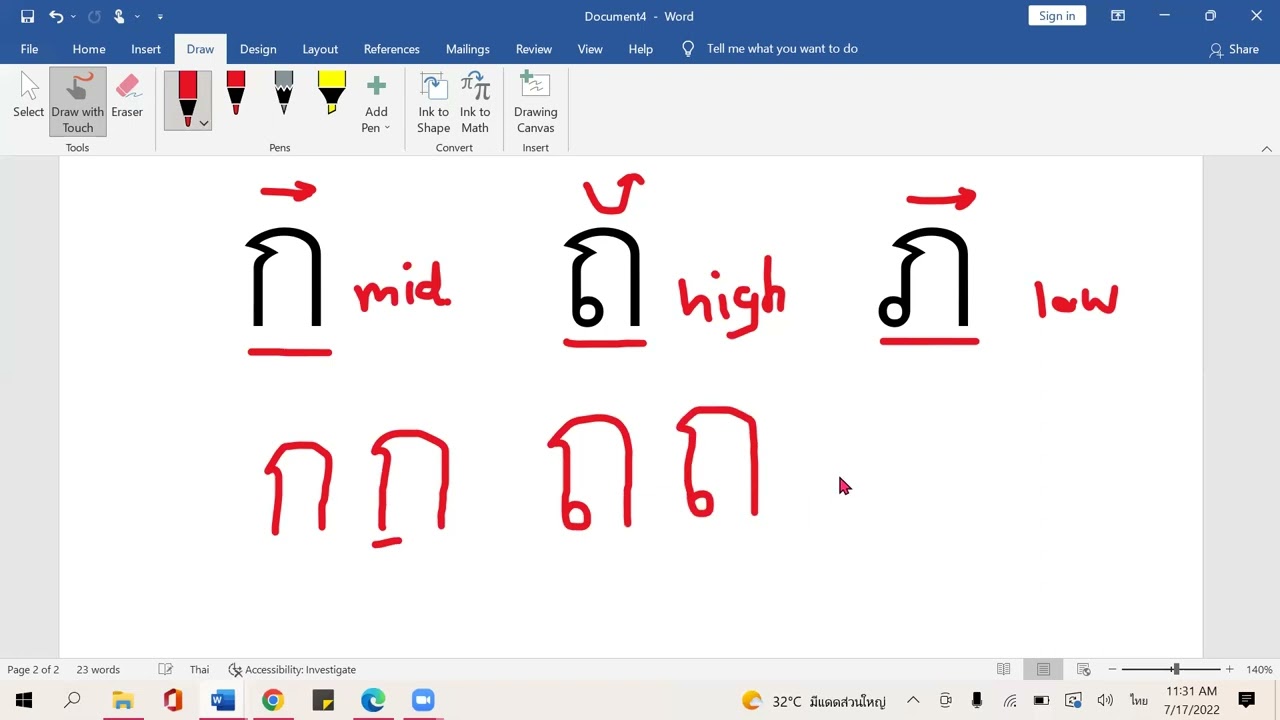Open Windows Search from the taskbar
Image resolution: width=1280 pixels, height=720 pixels.
coord(72,700)
